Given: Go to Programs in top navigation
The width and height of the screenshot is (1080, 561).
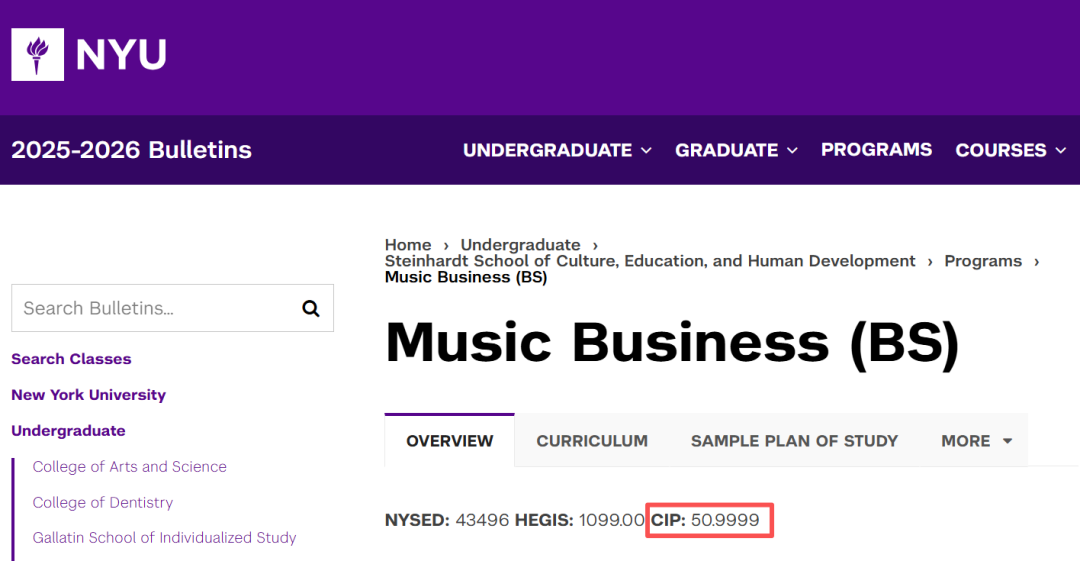Looking at the screenshot, I should coord(876,150).
